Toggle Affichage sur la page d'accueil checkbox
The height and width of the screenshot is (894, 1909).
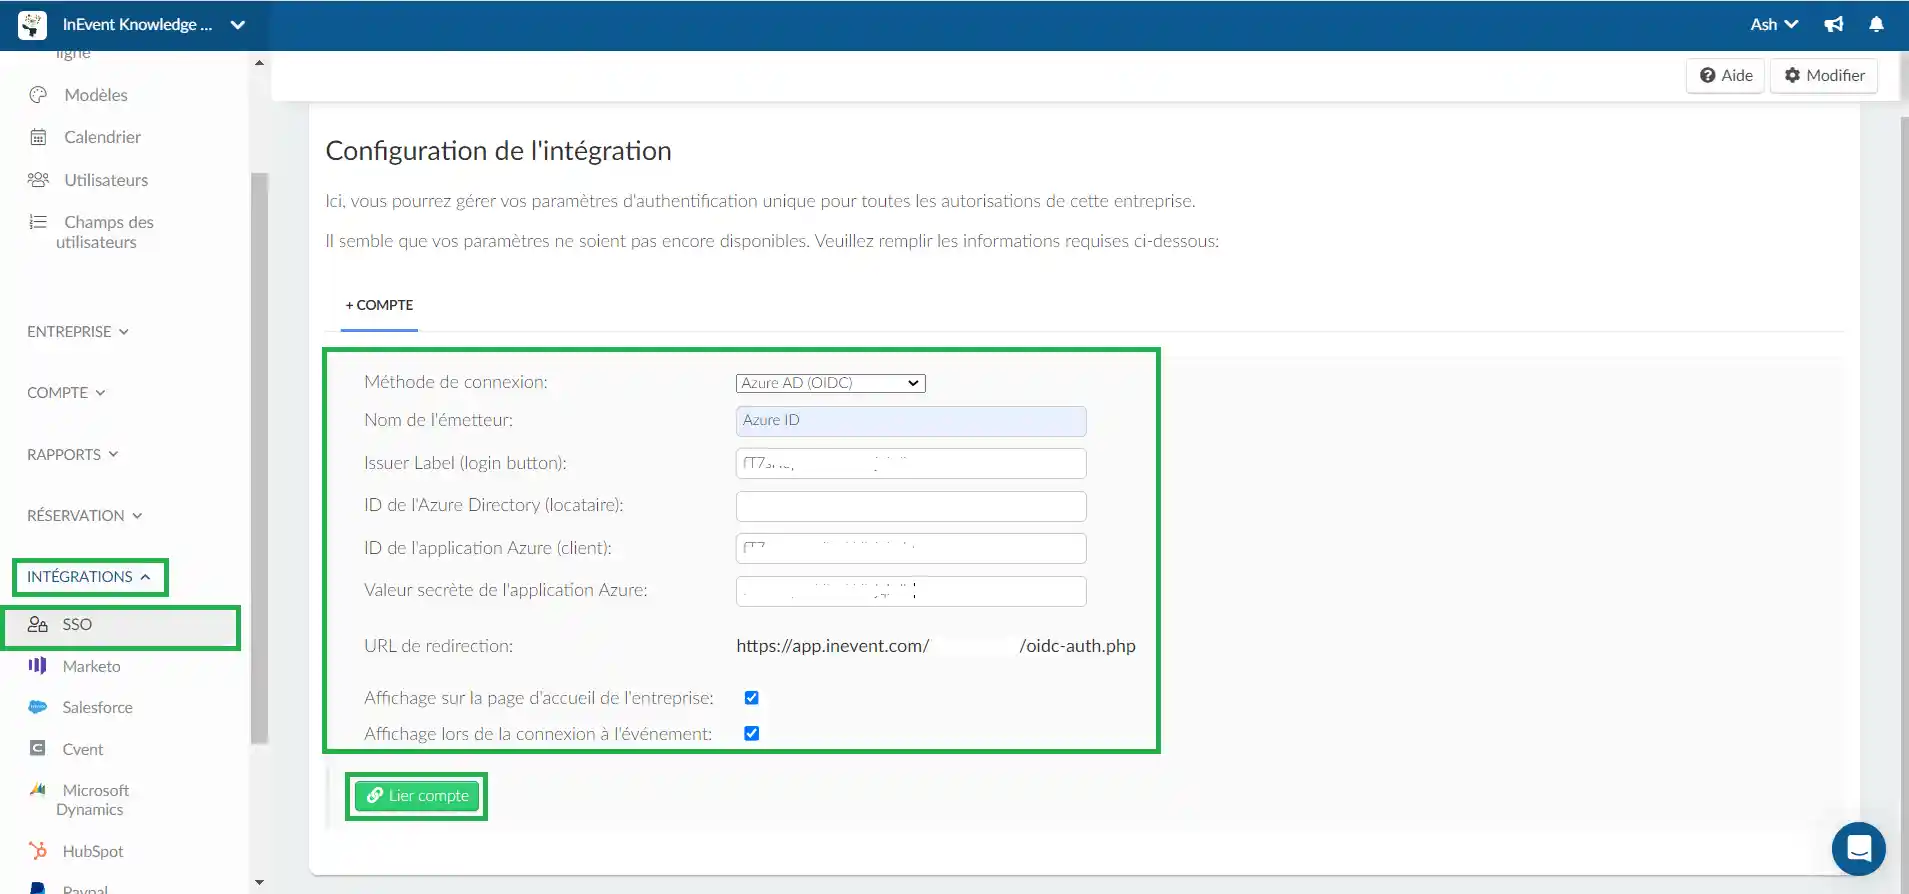752,698
